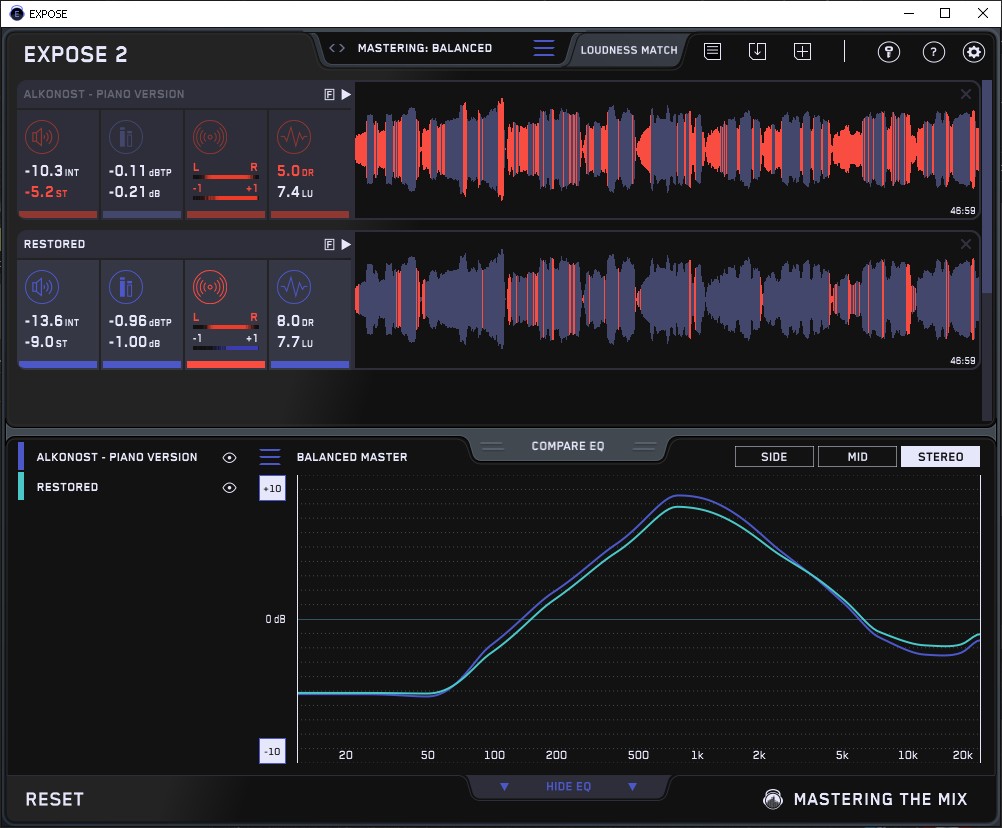Click the help question mark icon

pyautogui.click(x=933, y=52)
